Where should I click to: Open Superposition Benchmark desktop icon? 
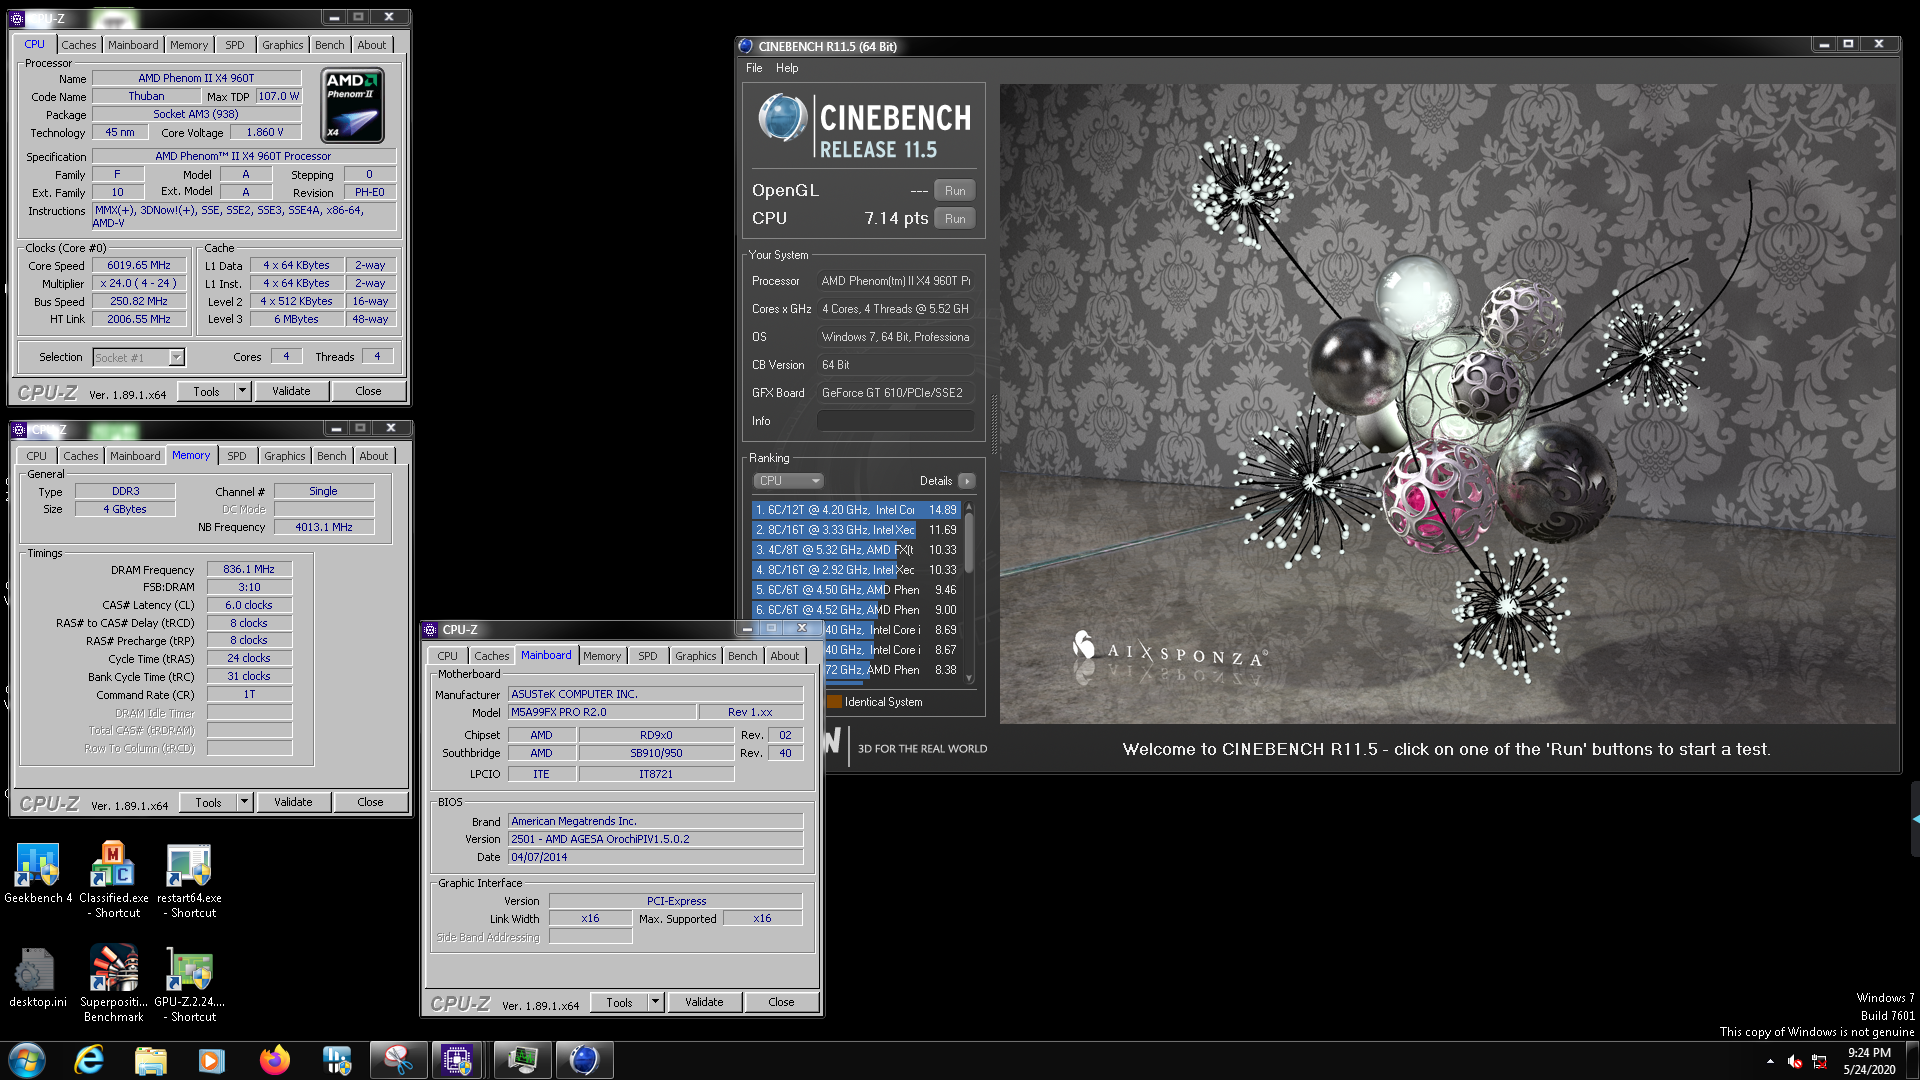click(113, 983)
